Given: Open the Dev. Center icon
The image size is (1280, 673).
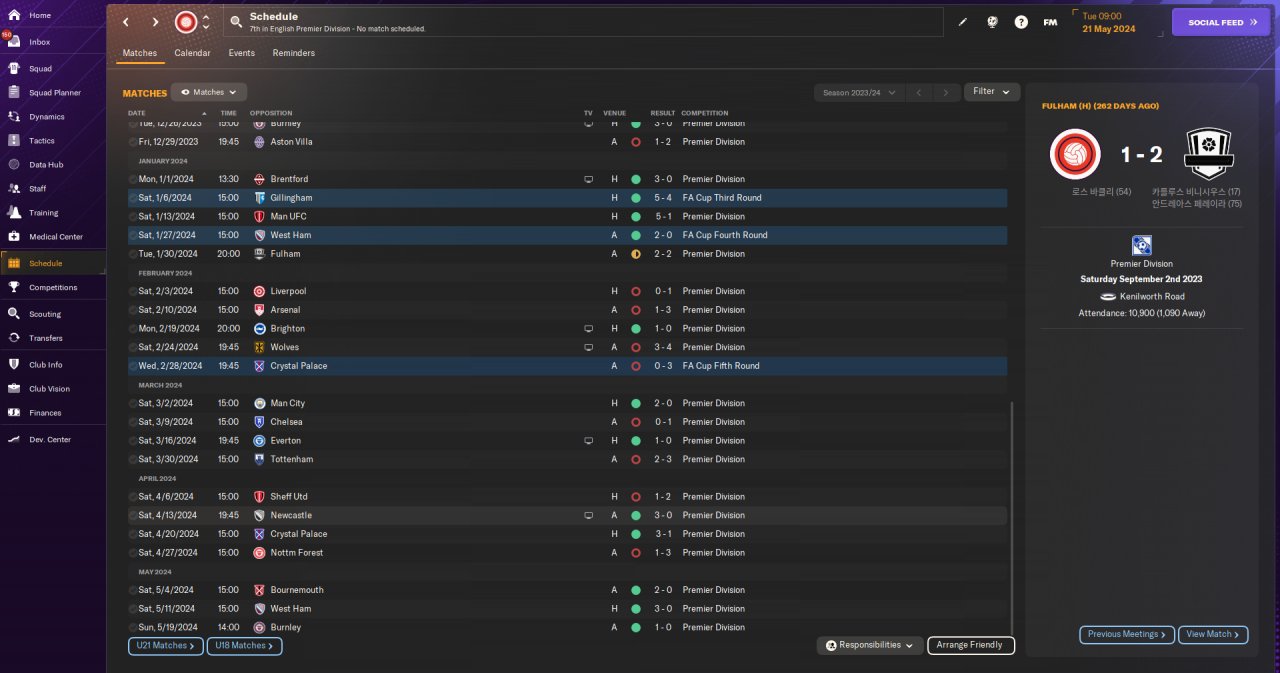Looking at the screenshot, I should pos(14,440).
